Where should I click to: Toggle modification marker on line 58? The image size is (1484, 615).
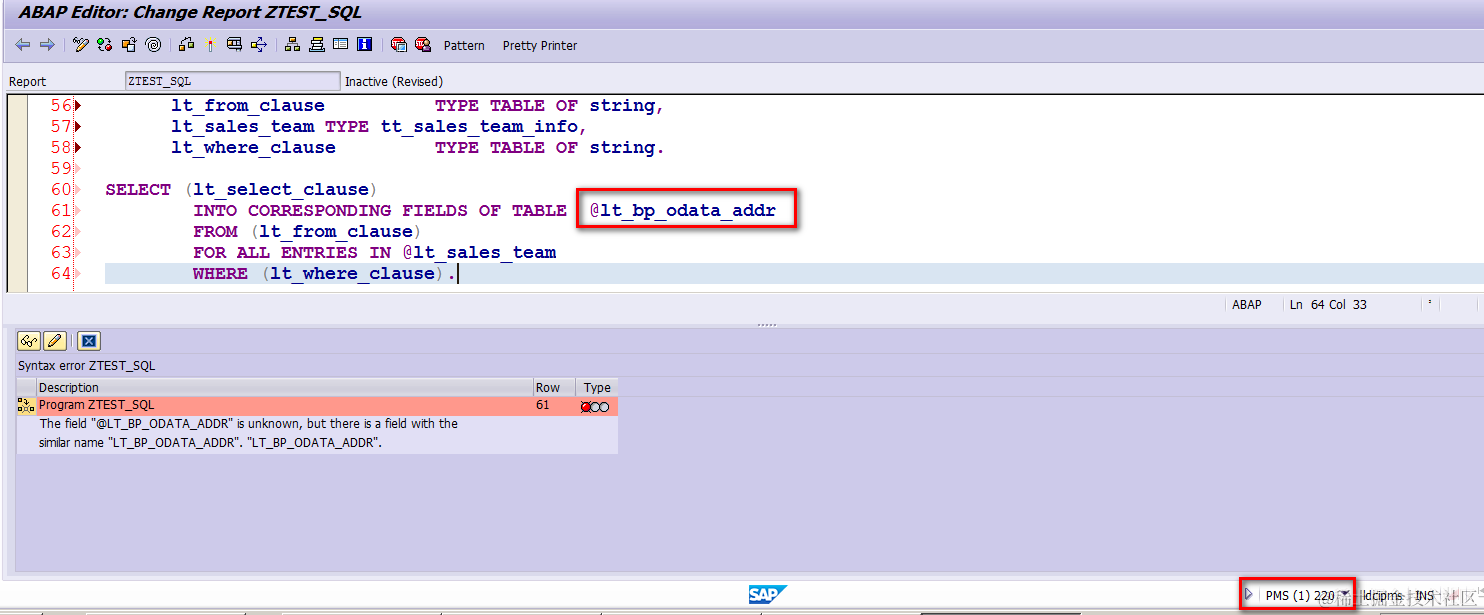[x=77, y=148]
